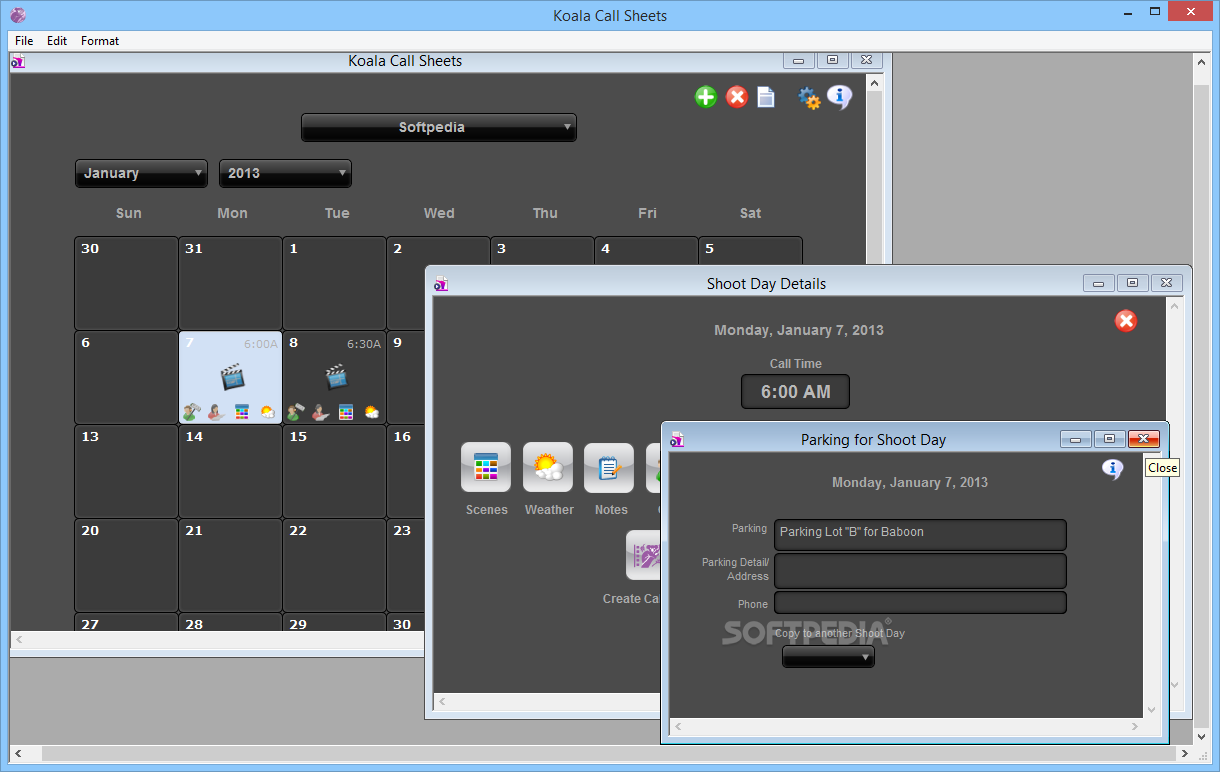Select the December 30 calendar day cell
1220x772 pixels.
click(126, 283)
